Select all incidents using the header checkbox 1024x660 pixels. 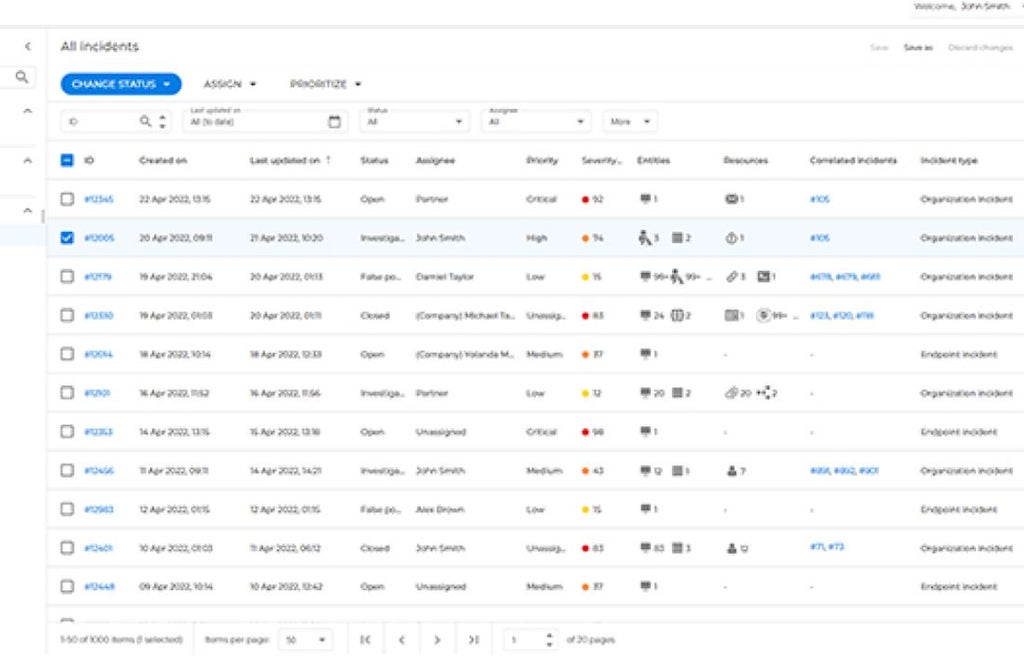click(x=69, y=161)
